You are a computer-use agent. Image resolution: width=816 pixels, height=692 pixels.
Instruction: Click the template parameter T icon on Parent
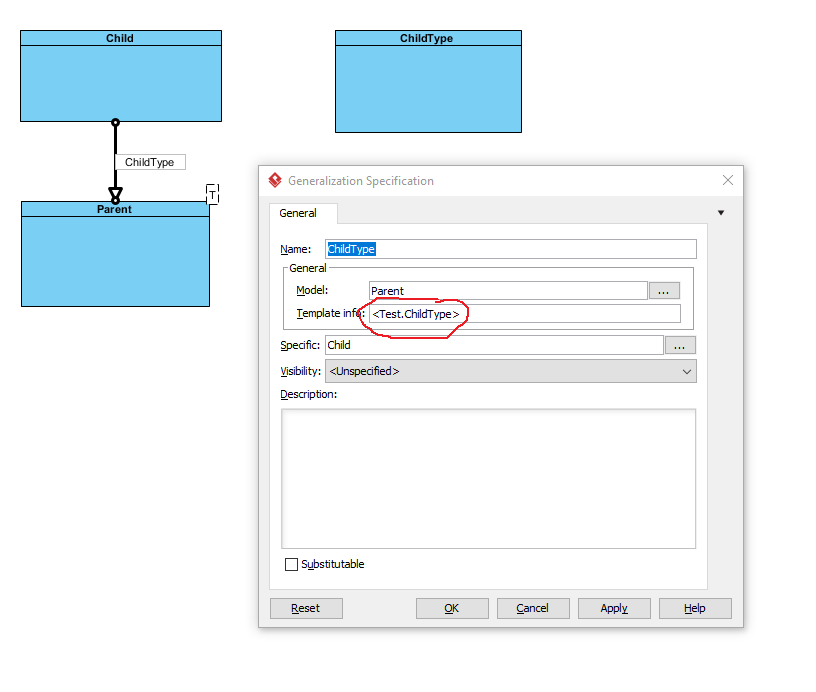click(212, 195)
